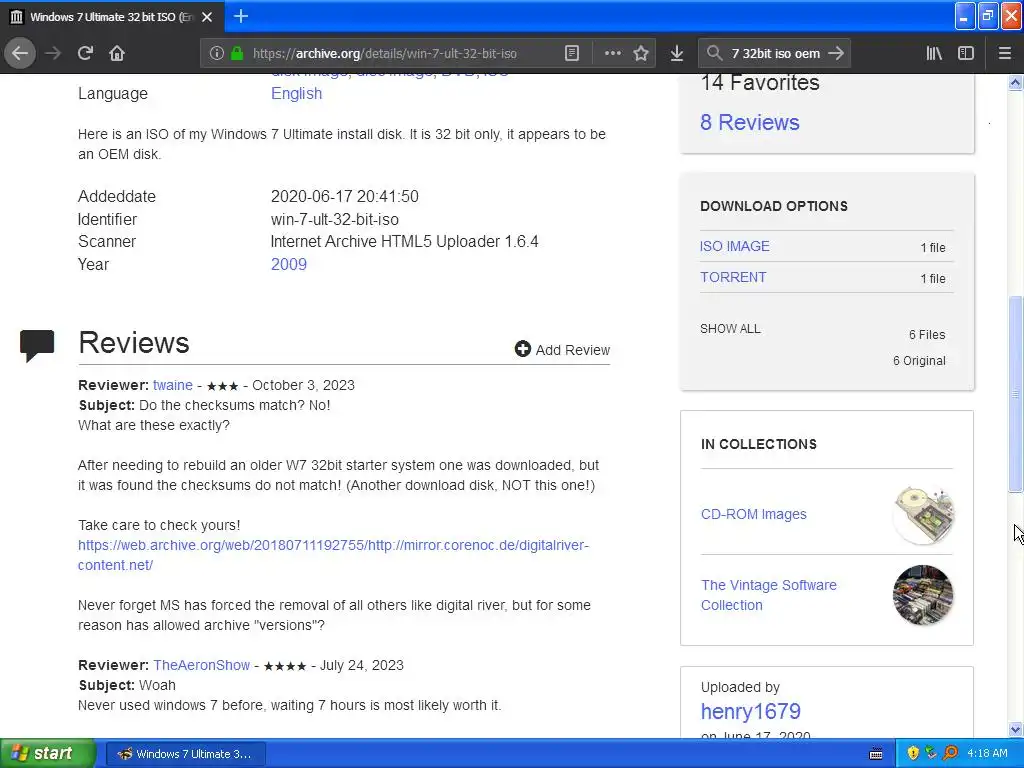1024x768 pixels.
Task: Open the 2009 year link
Action: pyautogui.click(x=289, y=264)
